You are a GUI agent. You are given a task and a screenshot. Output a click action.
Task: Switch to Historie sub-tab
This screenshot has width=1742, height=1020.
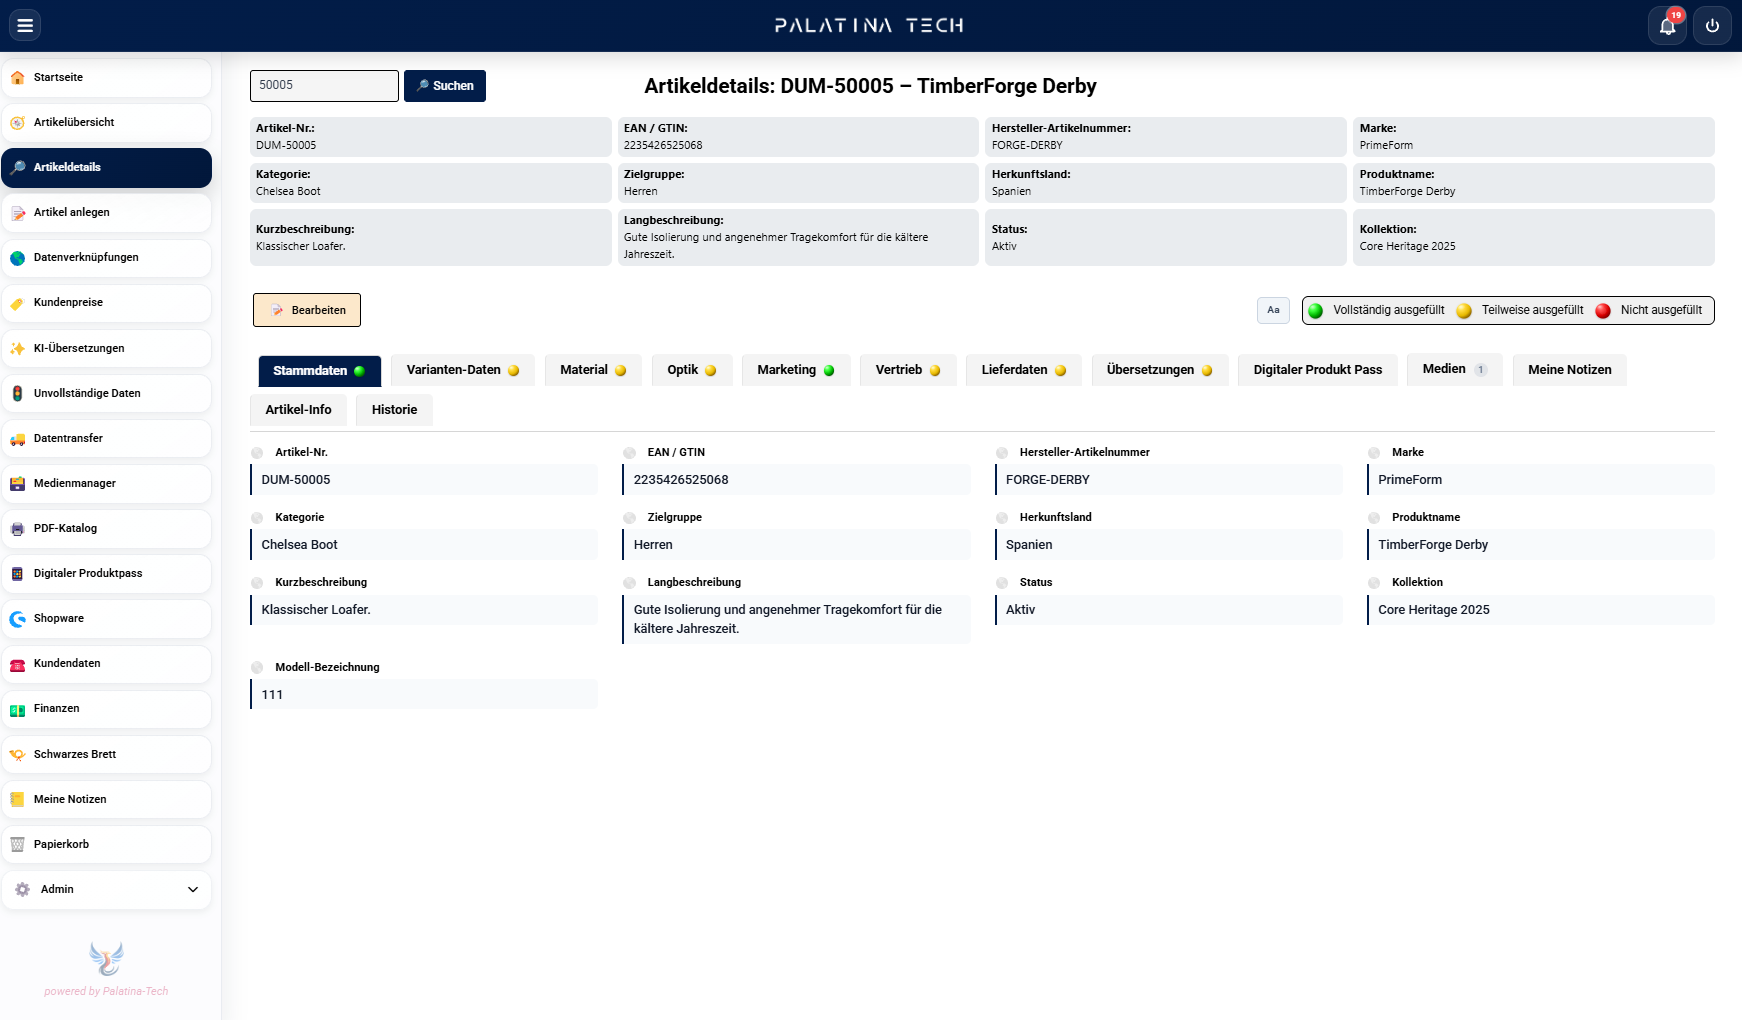(395, 410)
